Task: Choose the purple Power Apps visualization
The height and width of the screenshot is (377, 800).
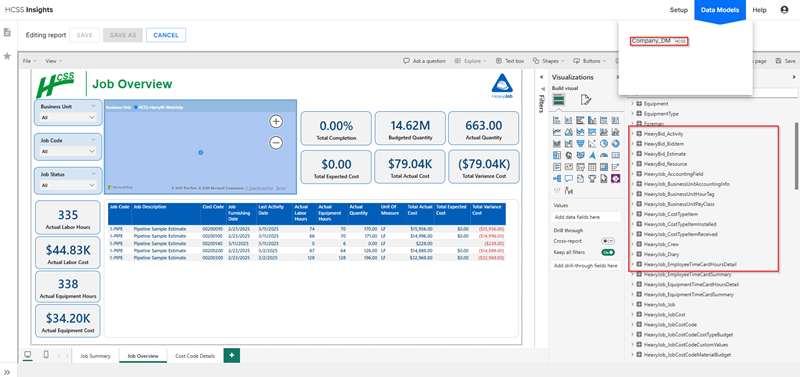Action: point(616,179)
